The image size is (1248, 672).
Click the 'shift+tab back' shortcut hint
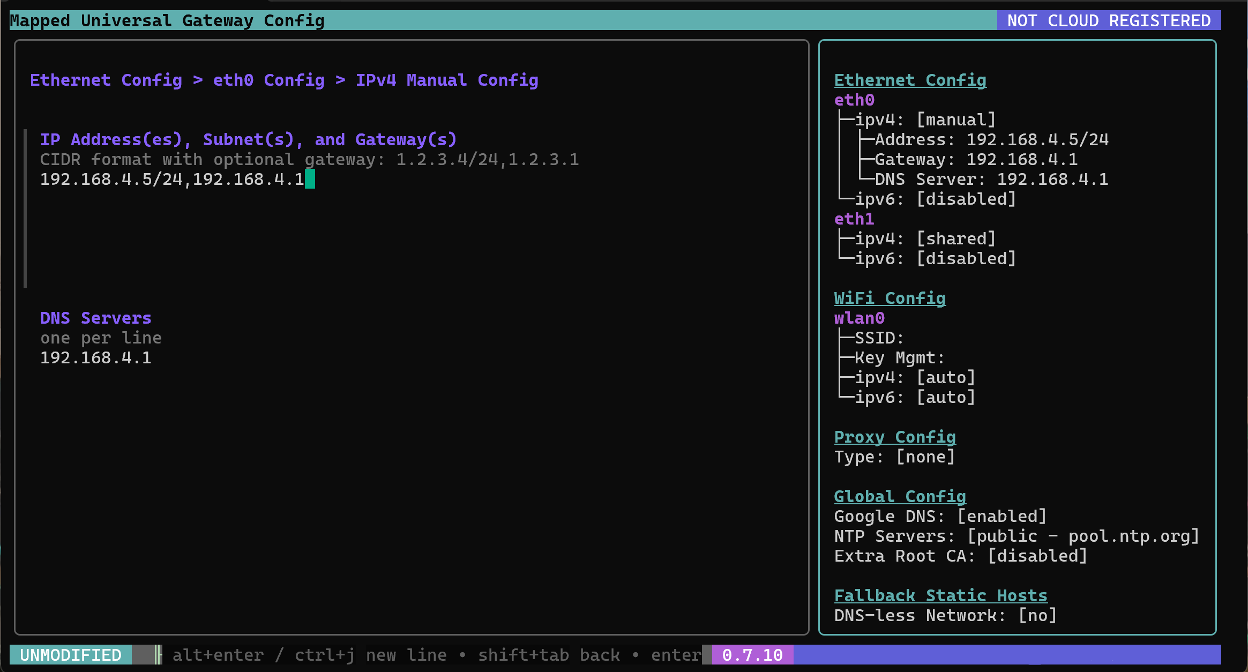(549, 655)
